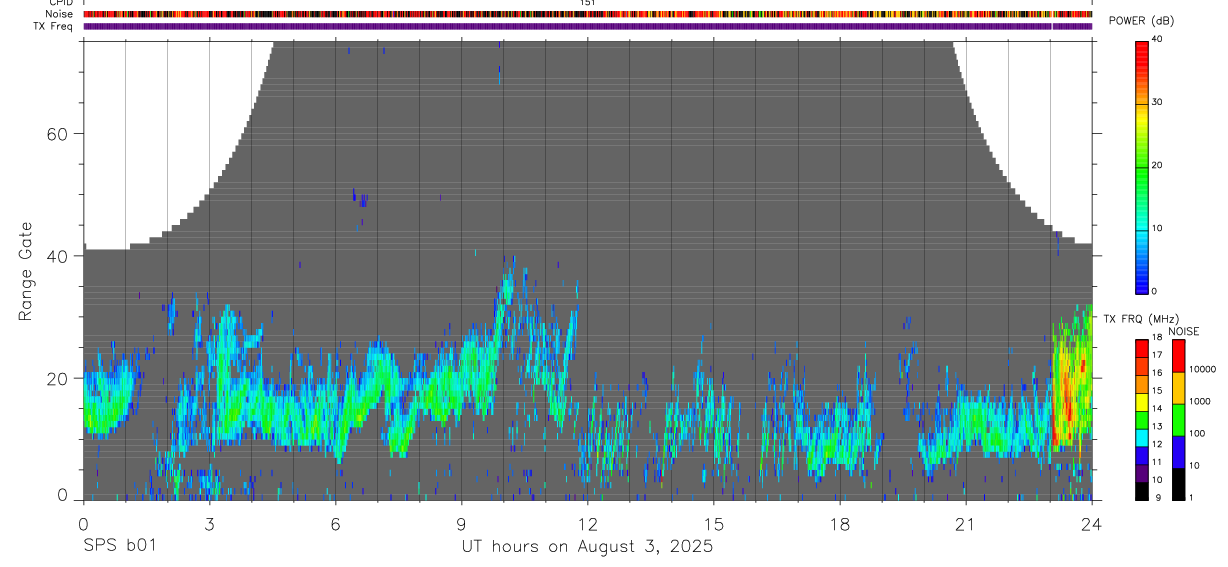The image size is (1228, 567).
Task: Click the purple TX Freq strip above the plot
Action: [x=588, y=26]
